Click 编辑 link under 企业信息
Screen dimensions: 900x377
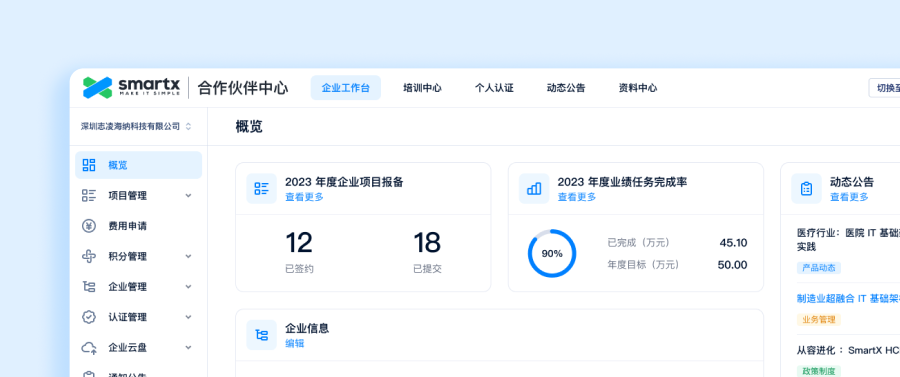[294, 343]
